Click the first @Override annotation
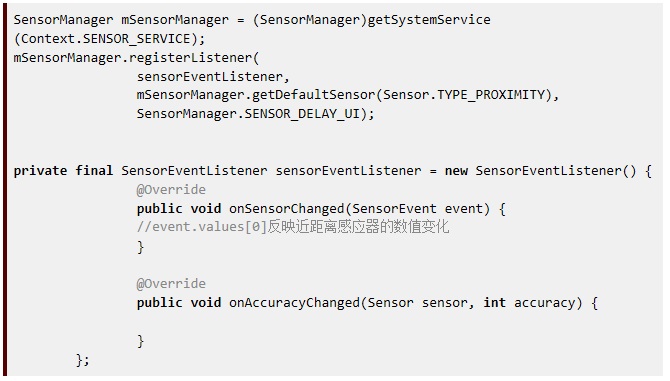The image size is (670, 381). (x=171, y=190)
